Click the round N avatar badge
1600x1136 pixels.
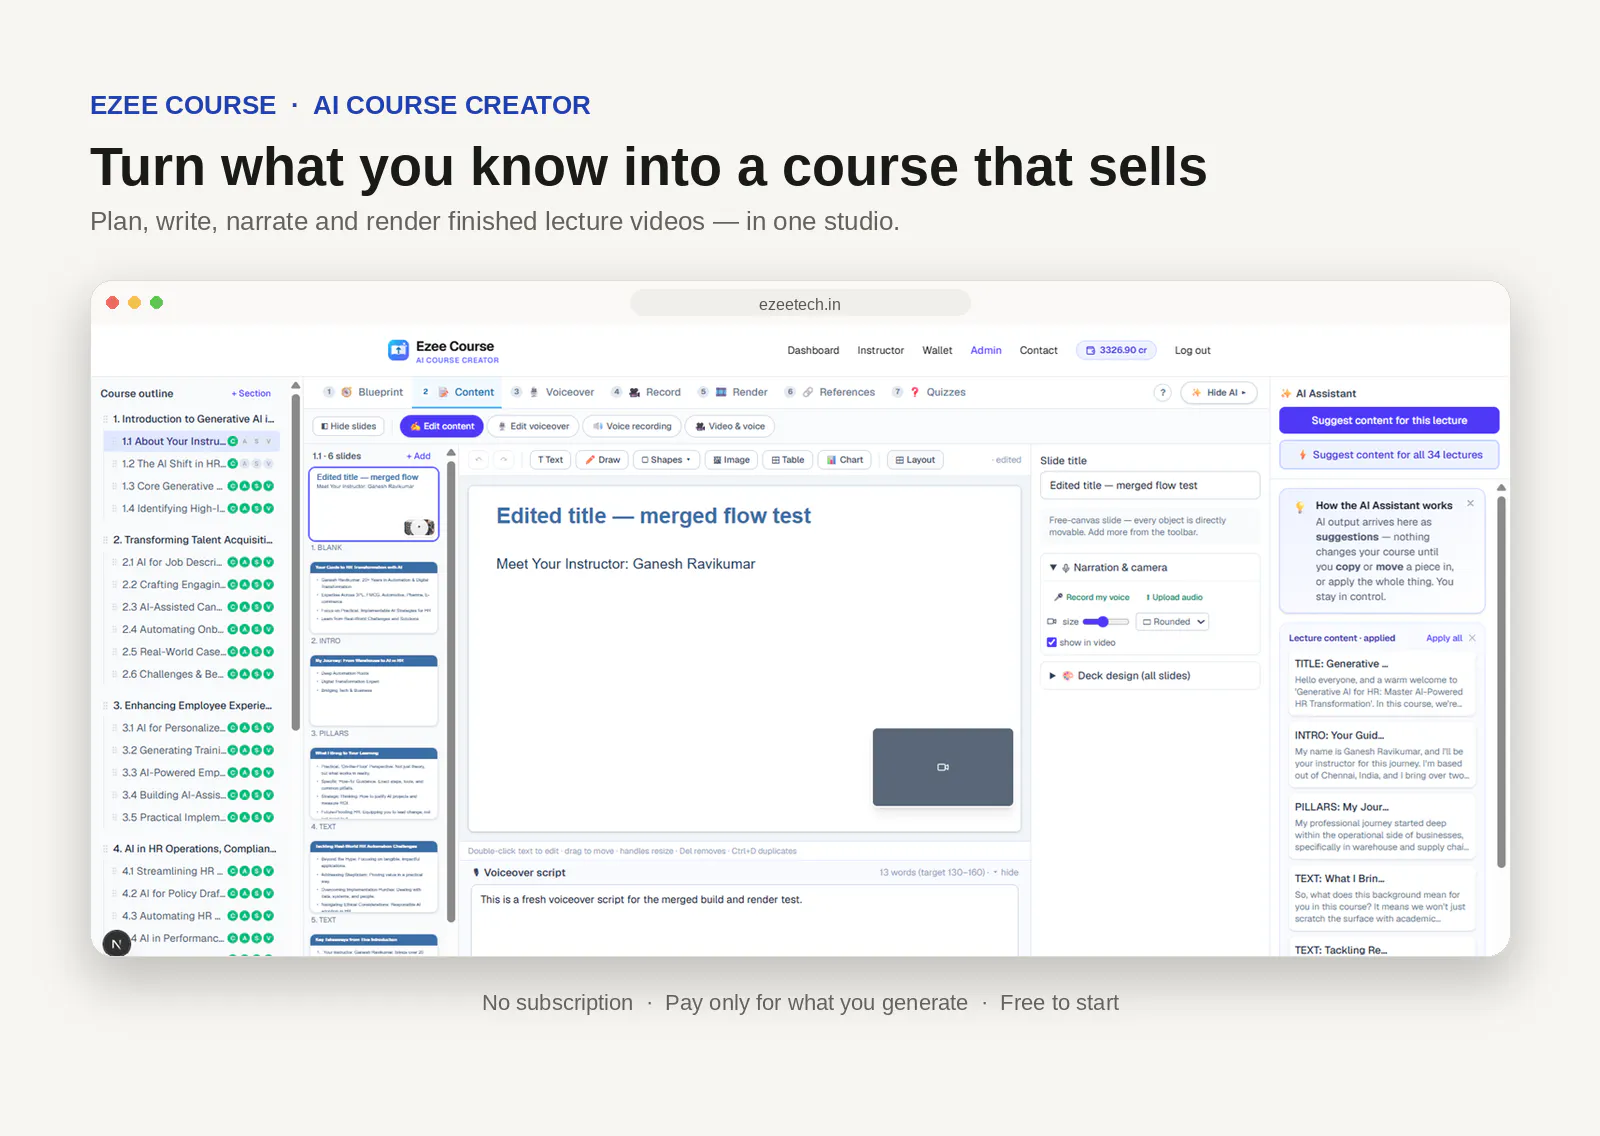117,943
